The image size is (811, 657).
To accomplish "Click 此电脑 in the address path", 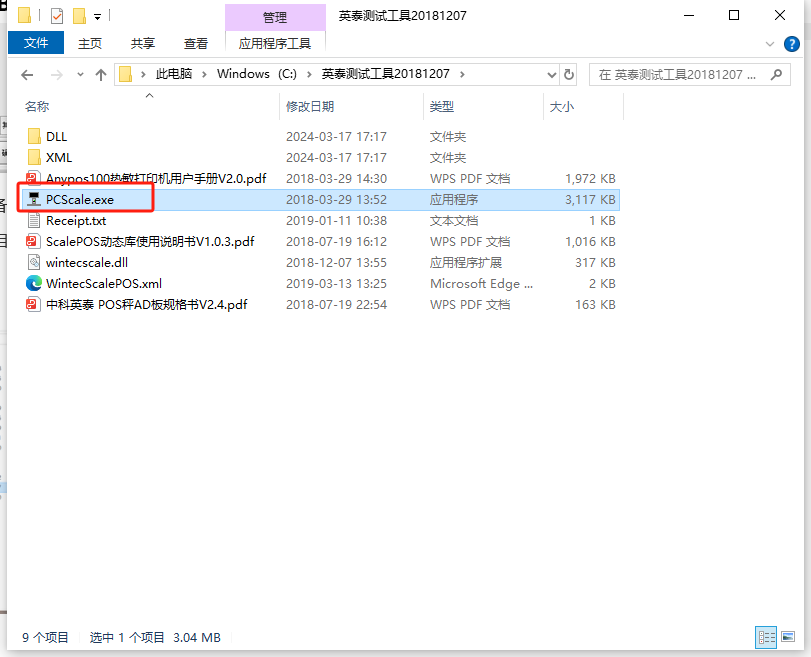I will tap(174, 74).
